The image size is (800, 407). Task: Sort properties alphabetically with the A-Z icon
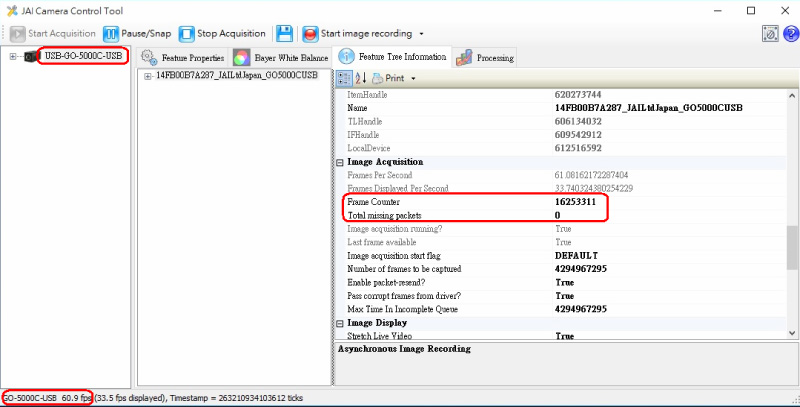360,78
